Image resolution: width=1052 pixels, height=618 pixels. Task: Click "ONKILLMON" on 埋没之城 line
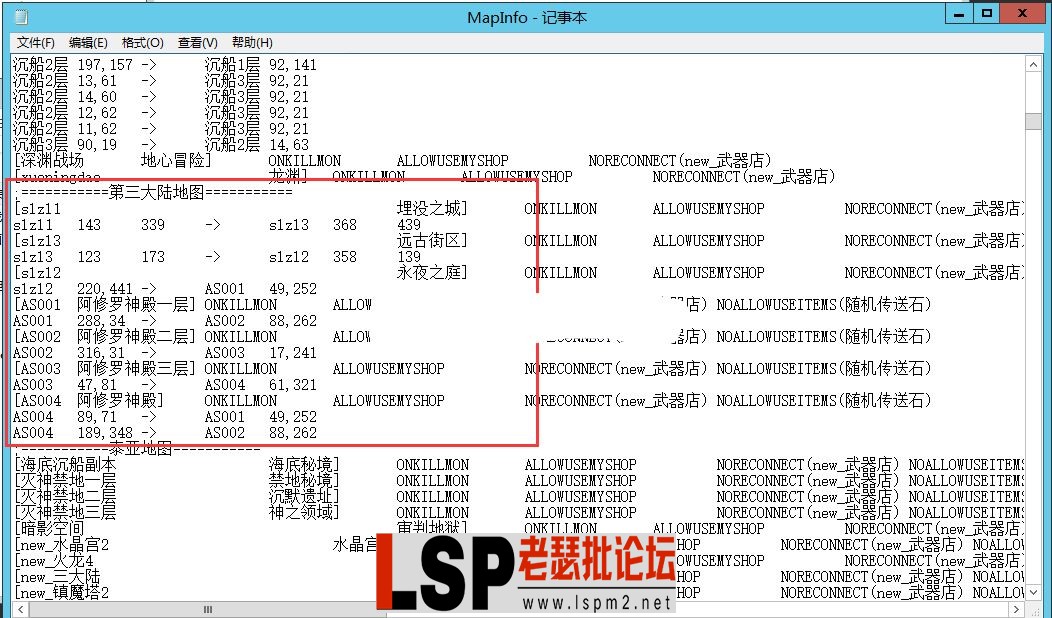click(x=560, y=209)
